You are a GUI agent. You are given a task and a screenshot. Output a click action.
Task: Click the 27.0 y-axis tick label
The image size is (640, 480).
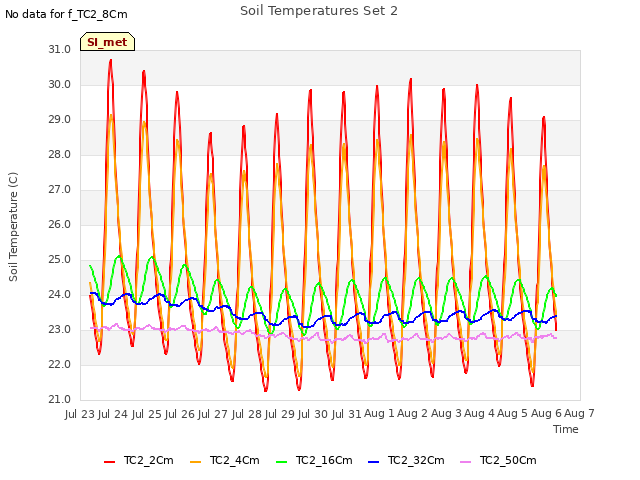click(60, 189)
